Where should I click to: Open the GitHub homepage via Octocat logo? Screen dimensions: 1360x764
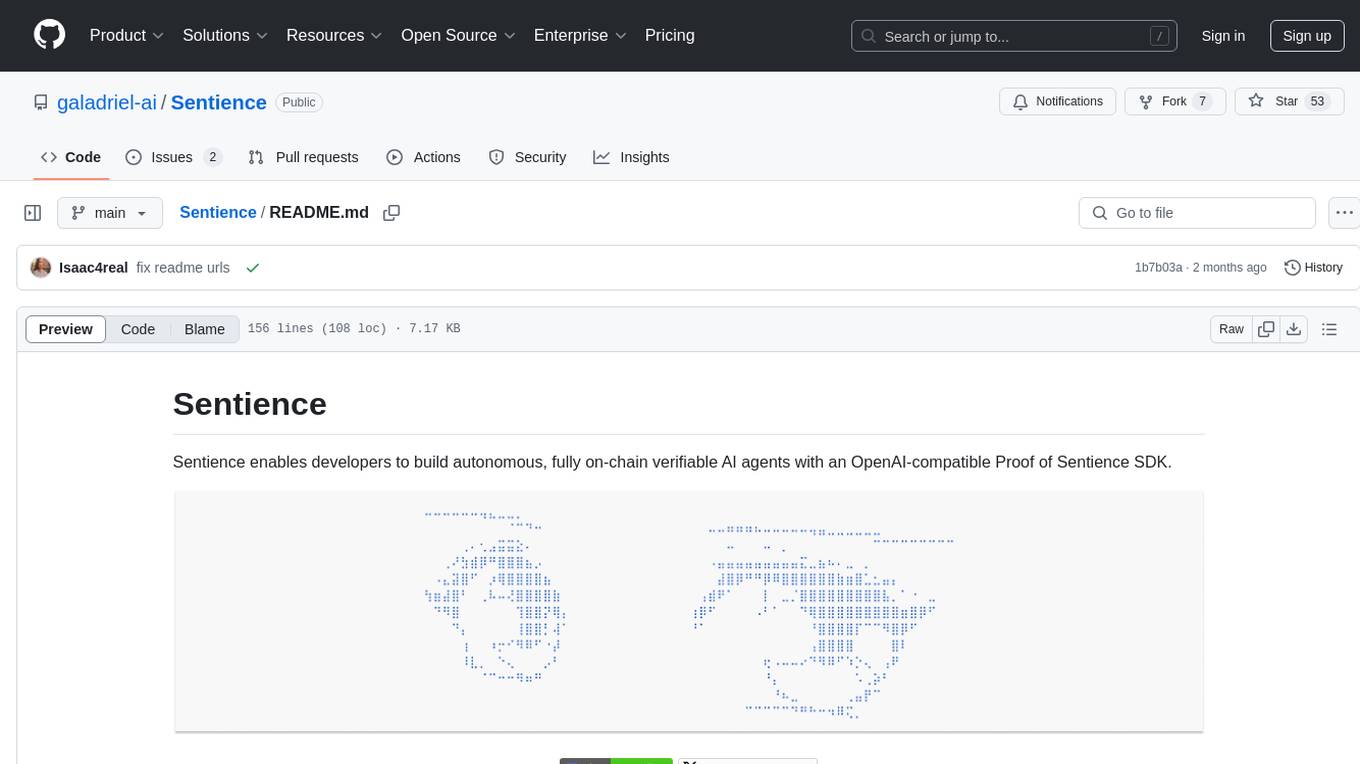click(x=49, y=35)
